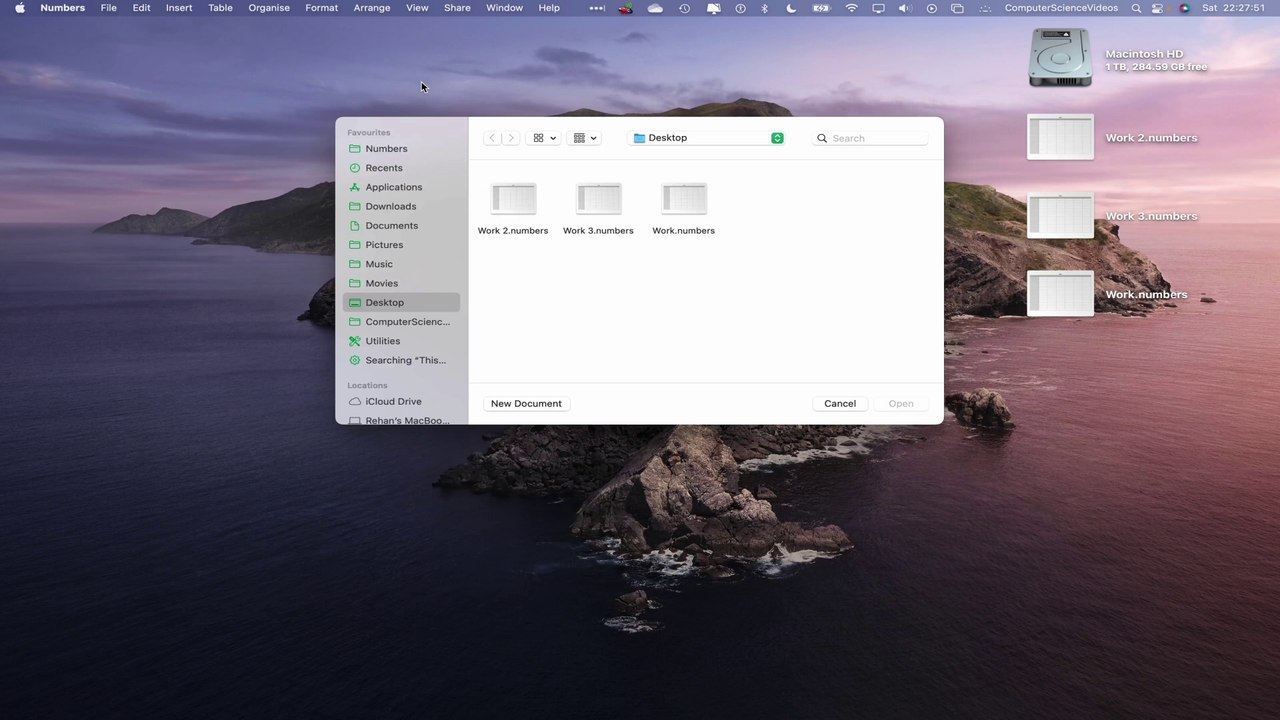Open the View menu

coord(417,8)
